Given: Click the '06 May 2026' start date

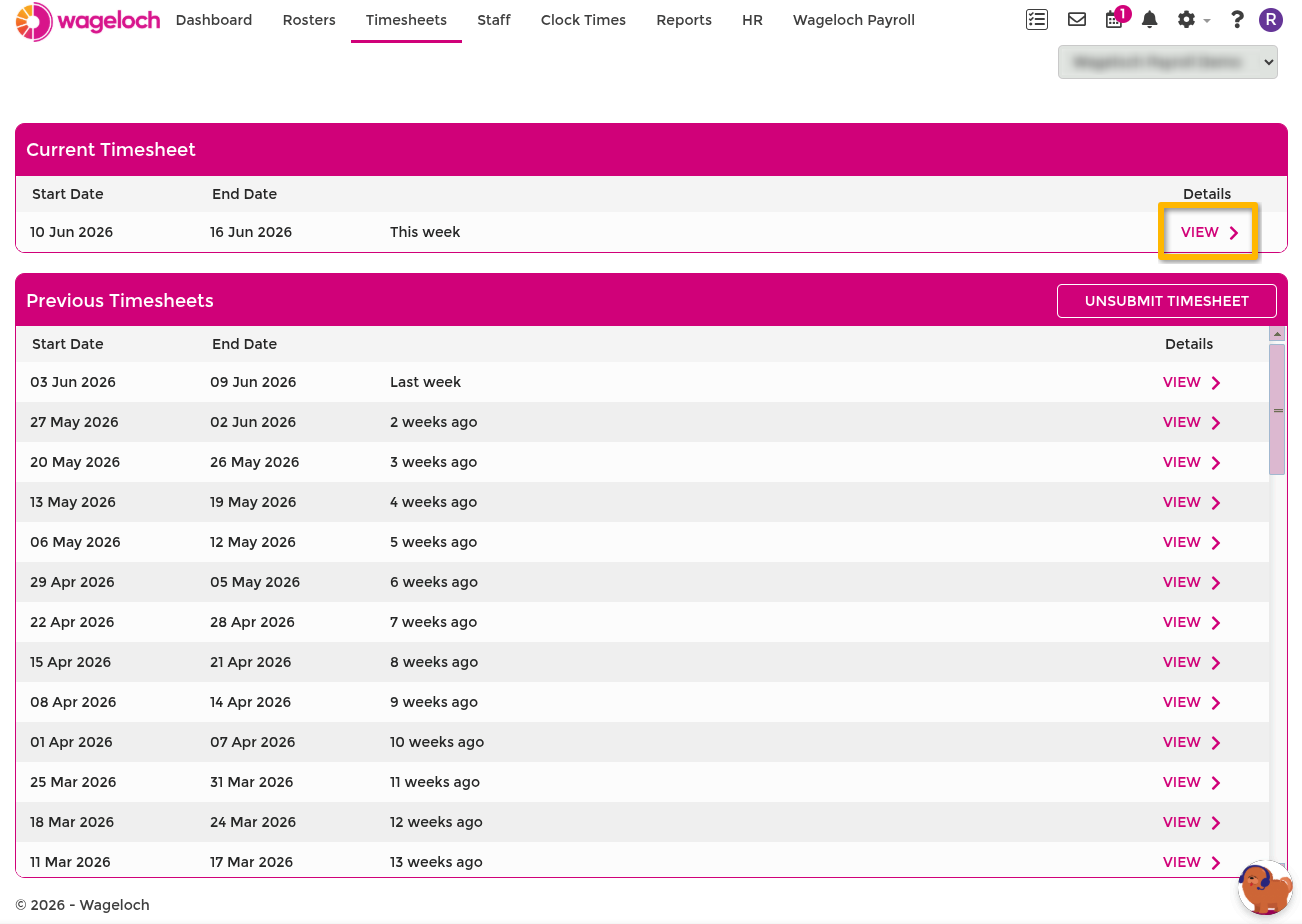Looking at the screenshot, I should coord(75,542).
